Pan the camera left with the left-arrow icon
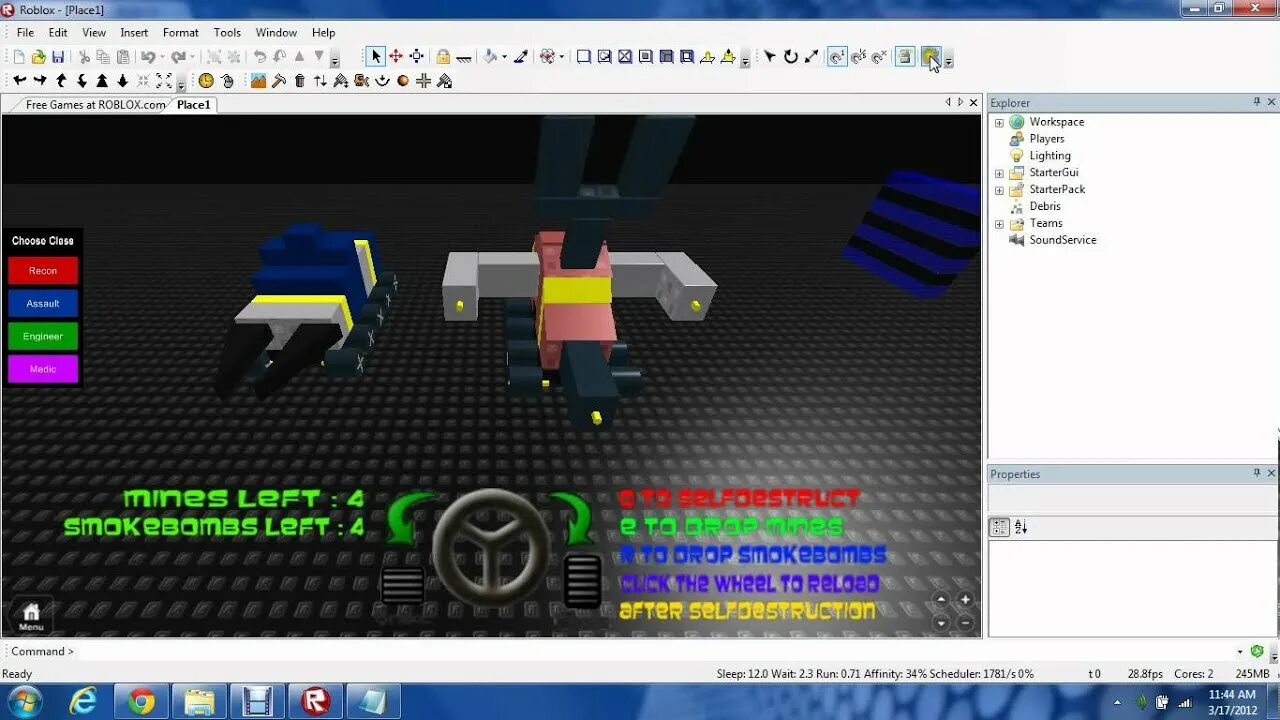The height and width of the screenshot is (720, 1280). tap(19, 81)
